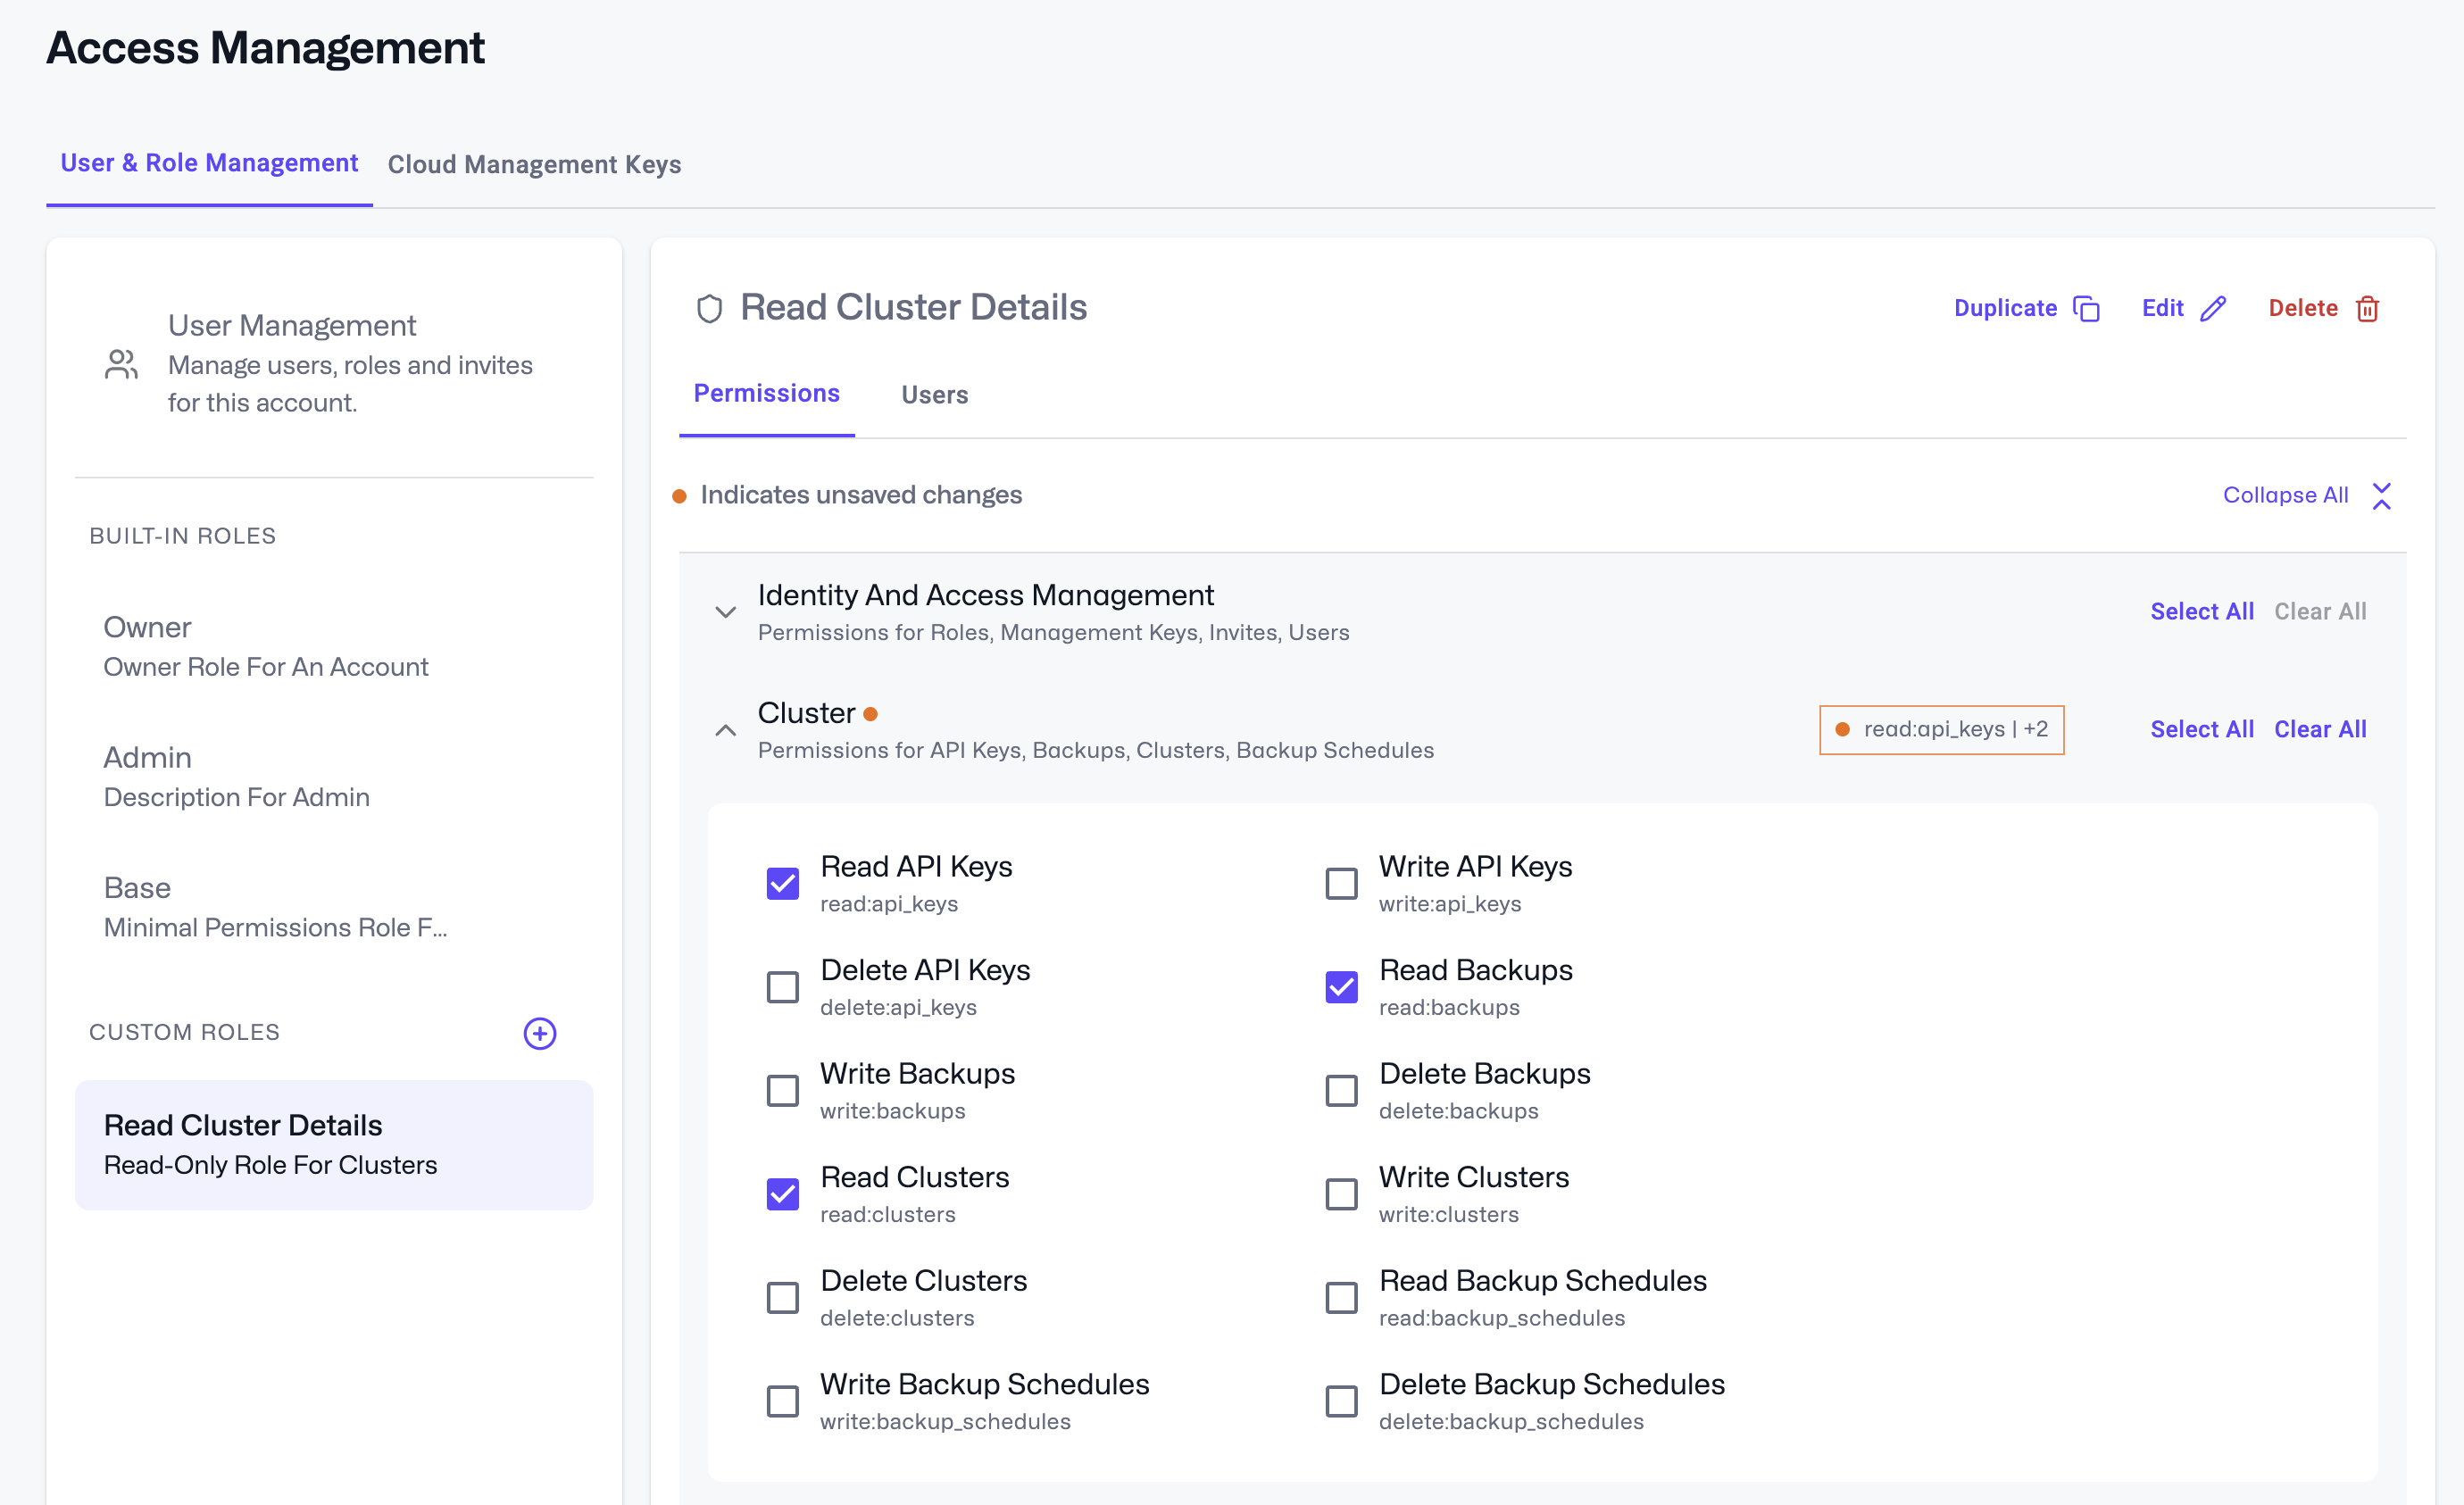Click the Duplicate role copy icon
The image size is (2464, 1505).
coord(2086,309)
